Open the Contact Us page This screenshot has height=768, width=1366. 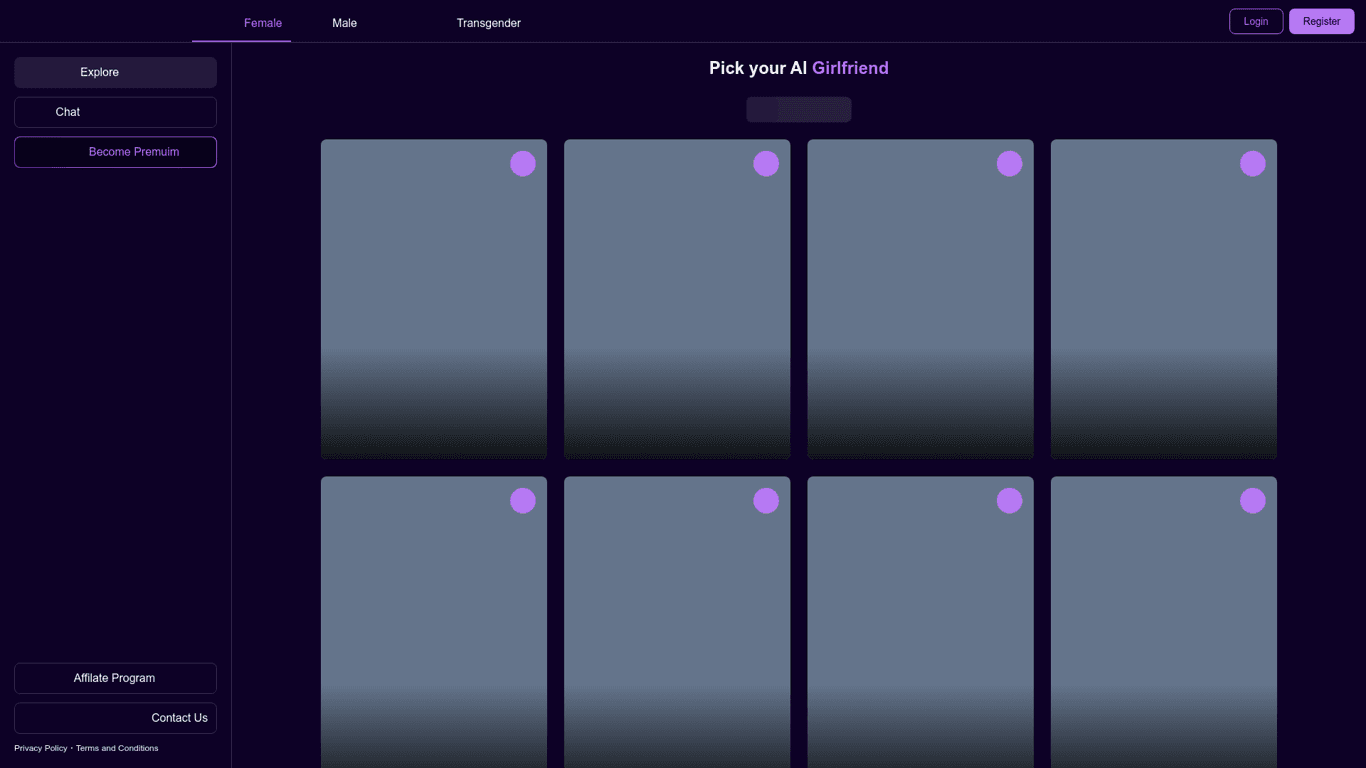115,718
